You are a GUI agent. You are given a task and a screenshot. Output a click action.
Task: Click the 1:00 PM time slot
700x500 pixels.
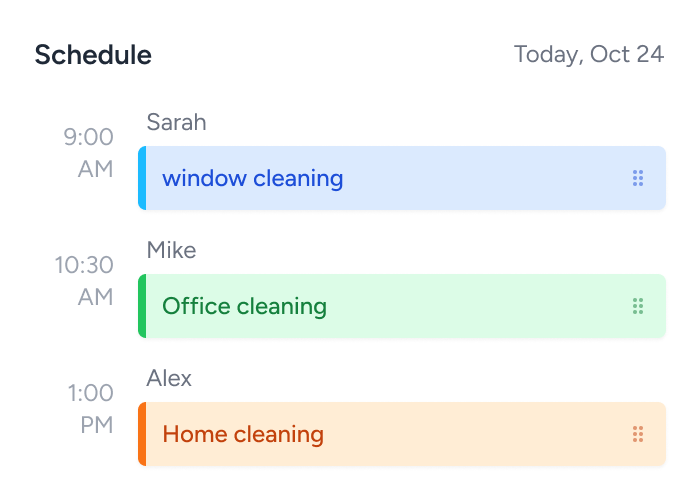tap(91, 409)
